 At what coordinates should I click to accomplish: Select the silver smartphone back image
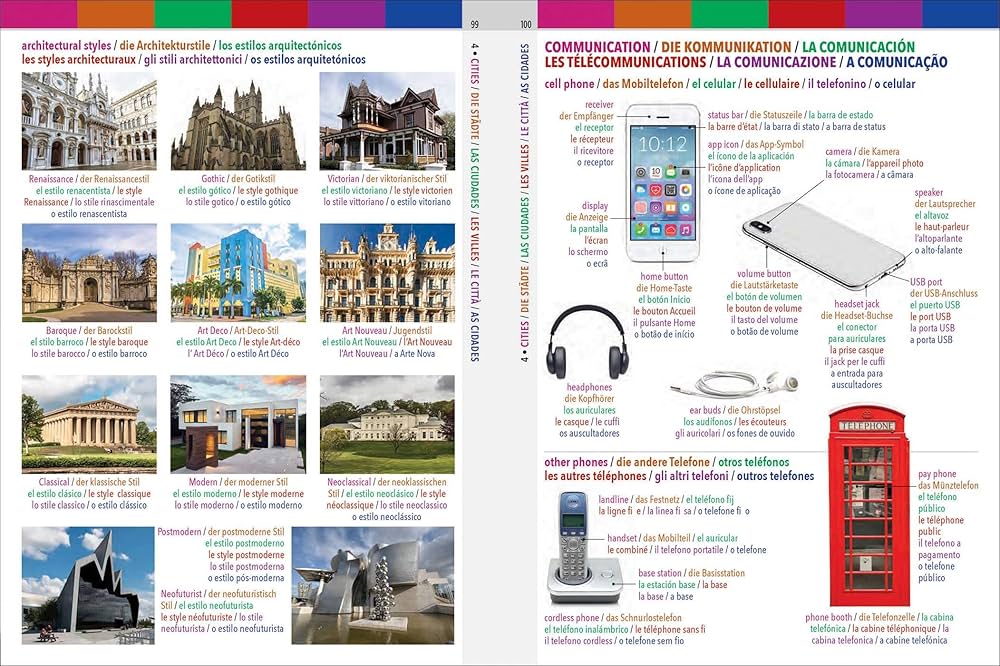(823, 244)
